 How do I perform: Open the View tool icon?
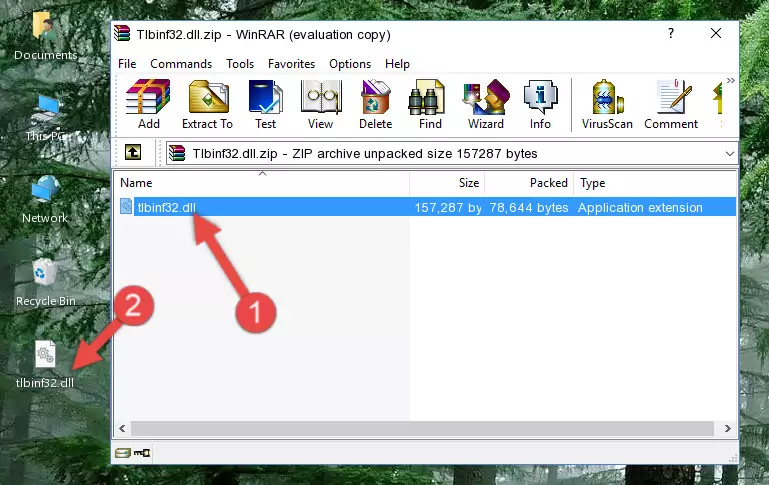pos(321,104)
